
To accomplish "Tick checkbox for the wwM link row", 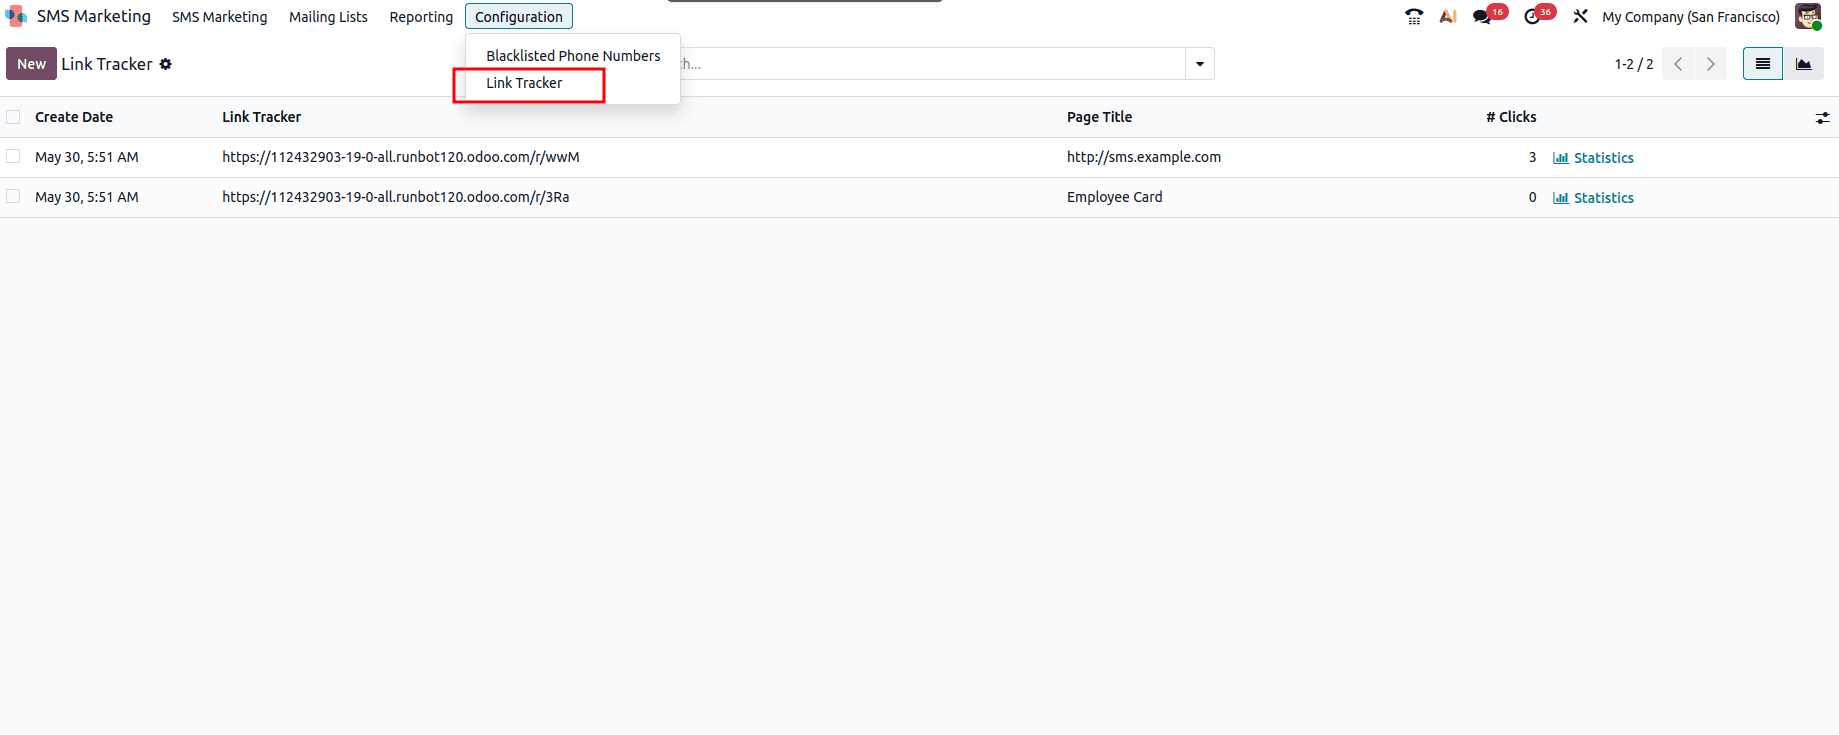I will [13, 156].
